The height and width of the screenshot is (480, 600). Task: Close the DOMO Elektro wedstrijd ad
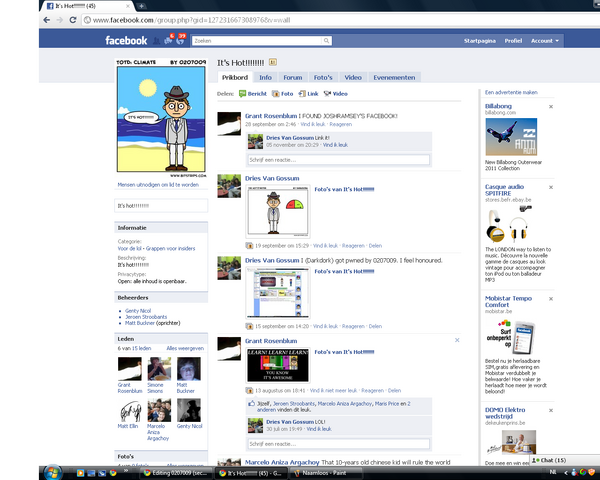tap(551, 410)
